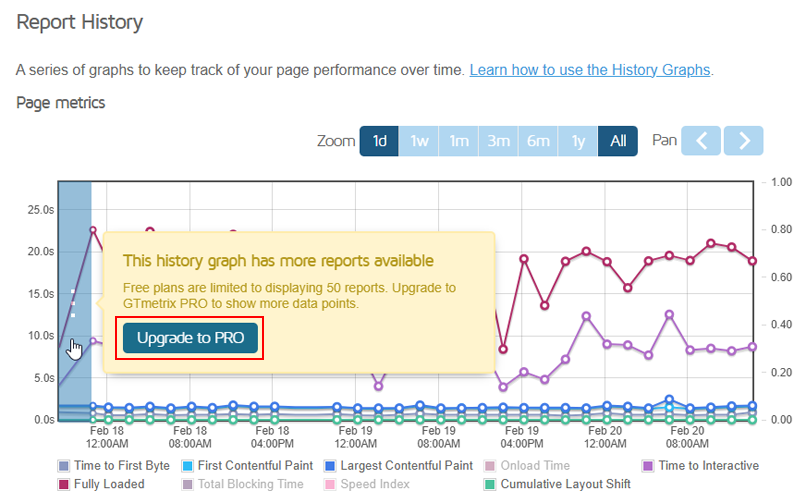Open Learn how to use History Graphs link
The height and width of the screenshot is (498, 804).
590,70
